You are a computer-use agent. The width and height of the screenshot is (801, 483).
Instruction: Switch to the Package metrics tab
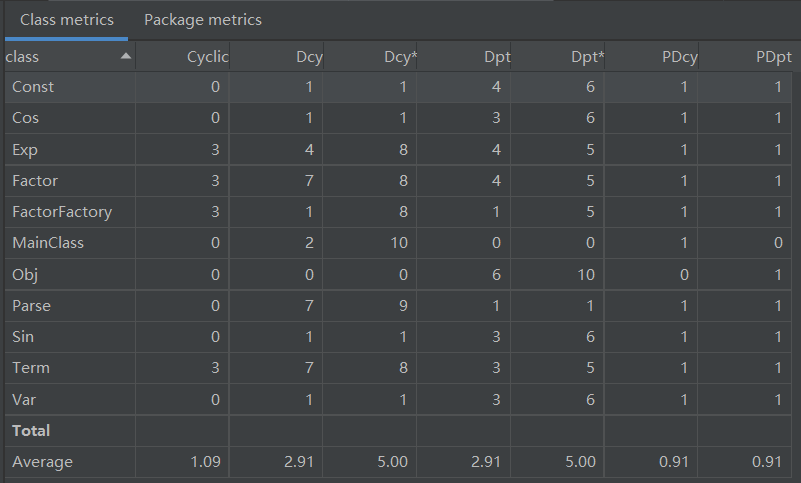[x=203, y=20]
